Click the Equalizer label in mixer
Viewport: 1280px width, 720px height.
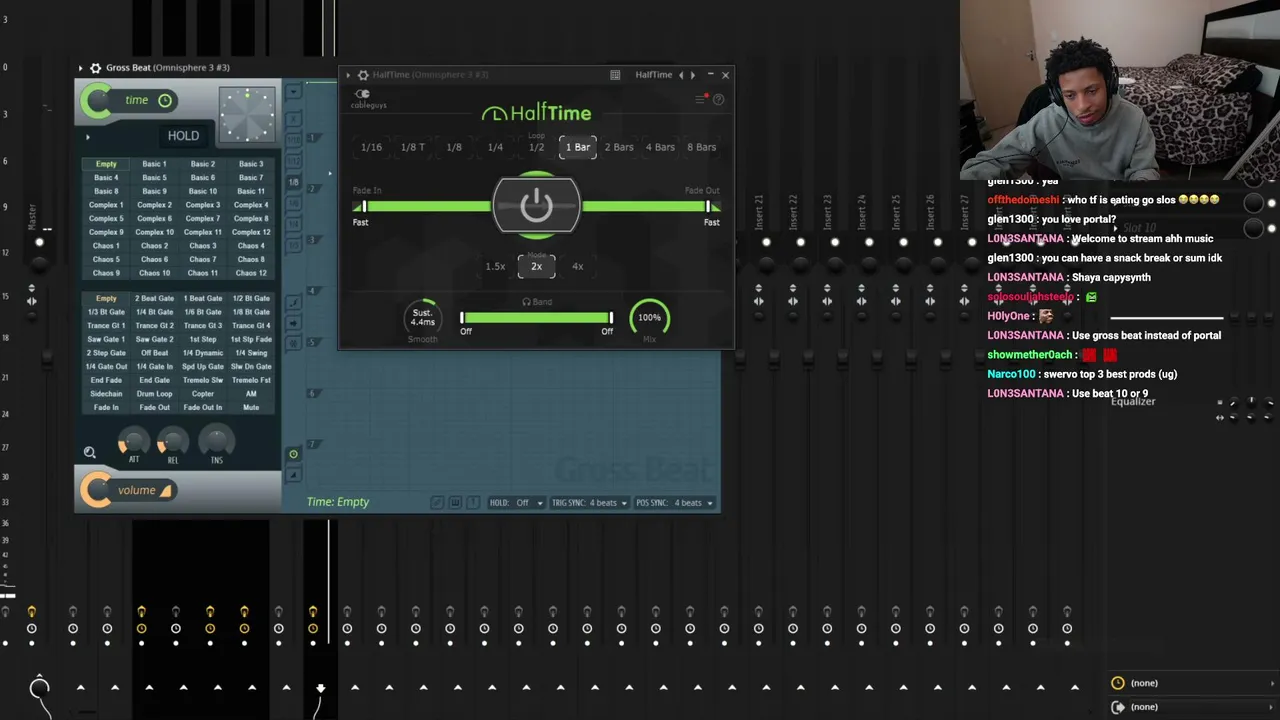[x=1133, y=402]
